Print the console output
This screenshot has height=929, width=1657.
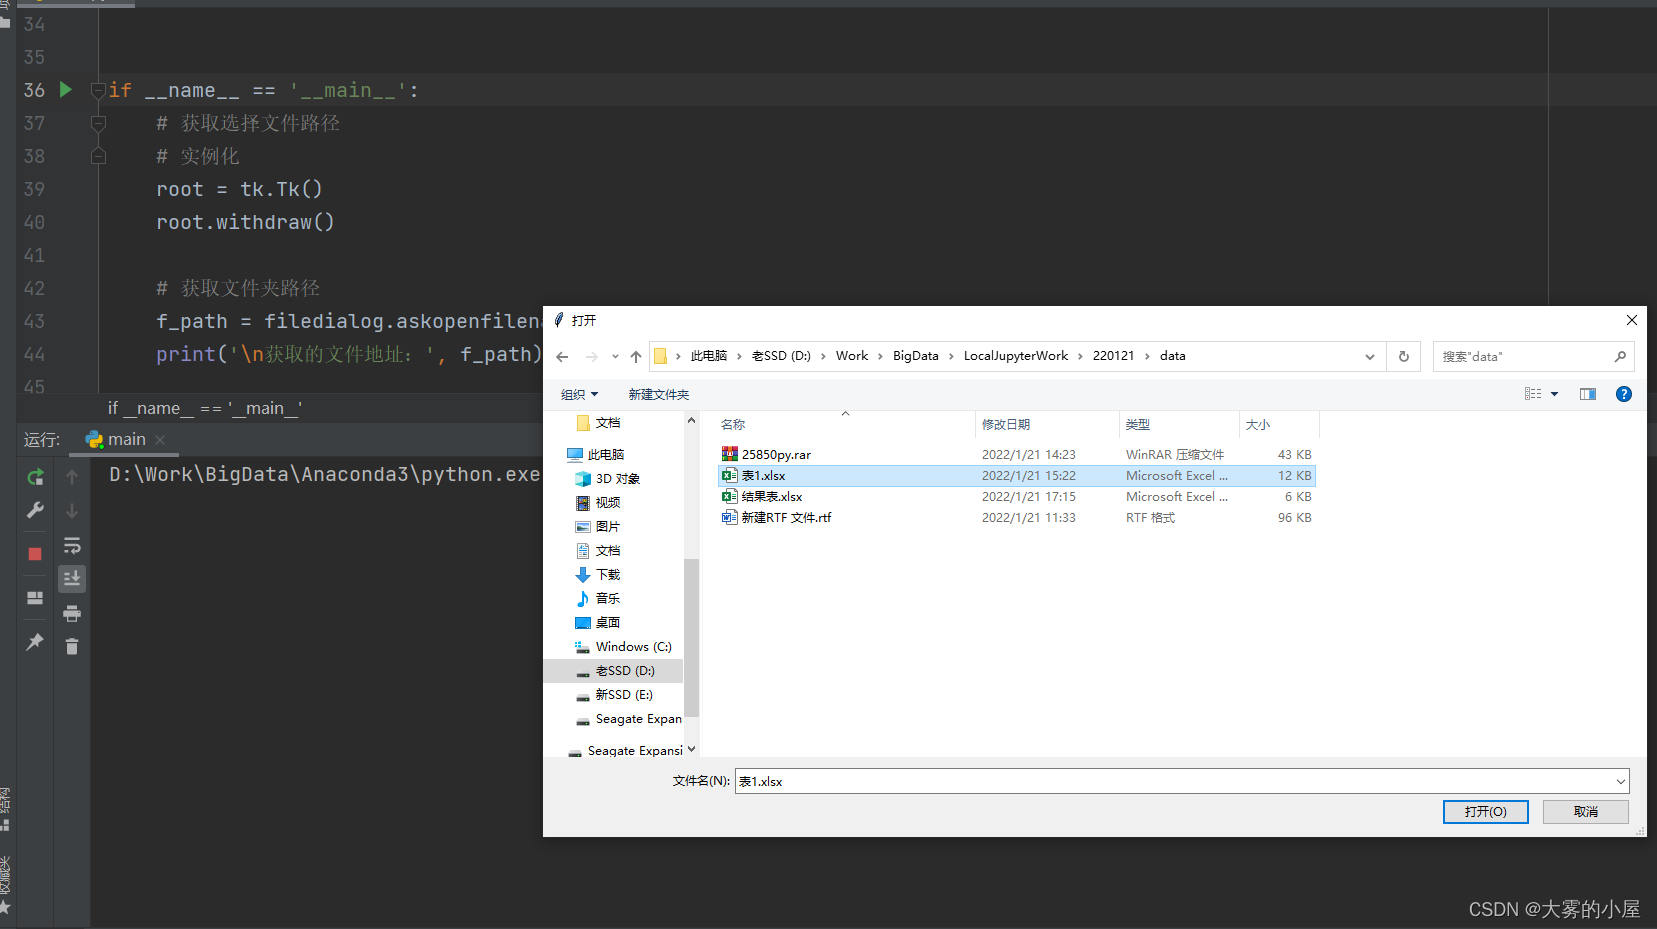point(72,613)
